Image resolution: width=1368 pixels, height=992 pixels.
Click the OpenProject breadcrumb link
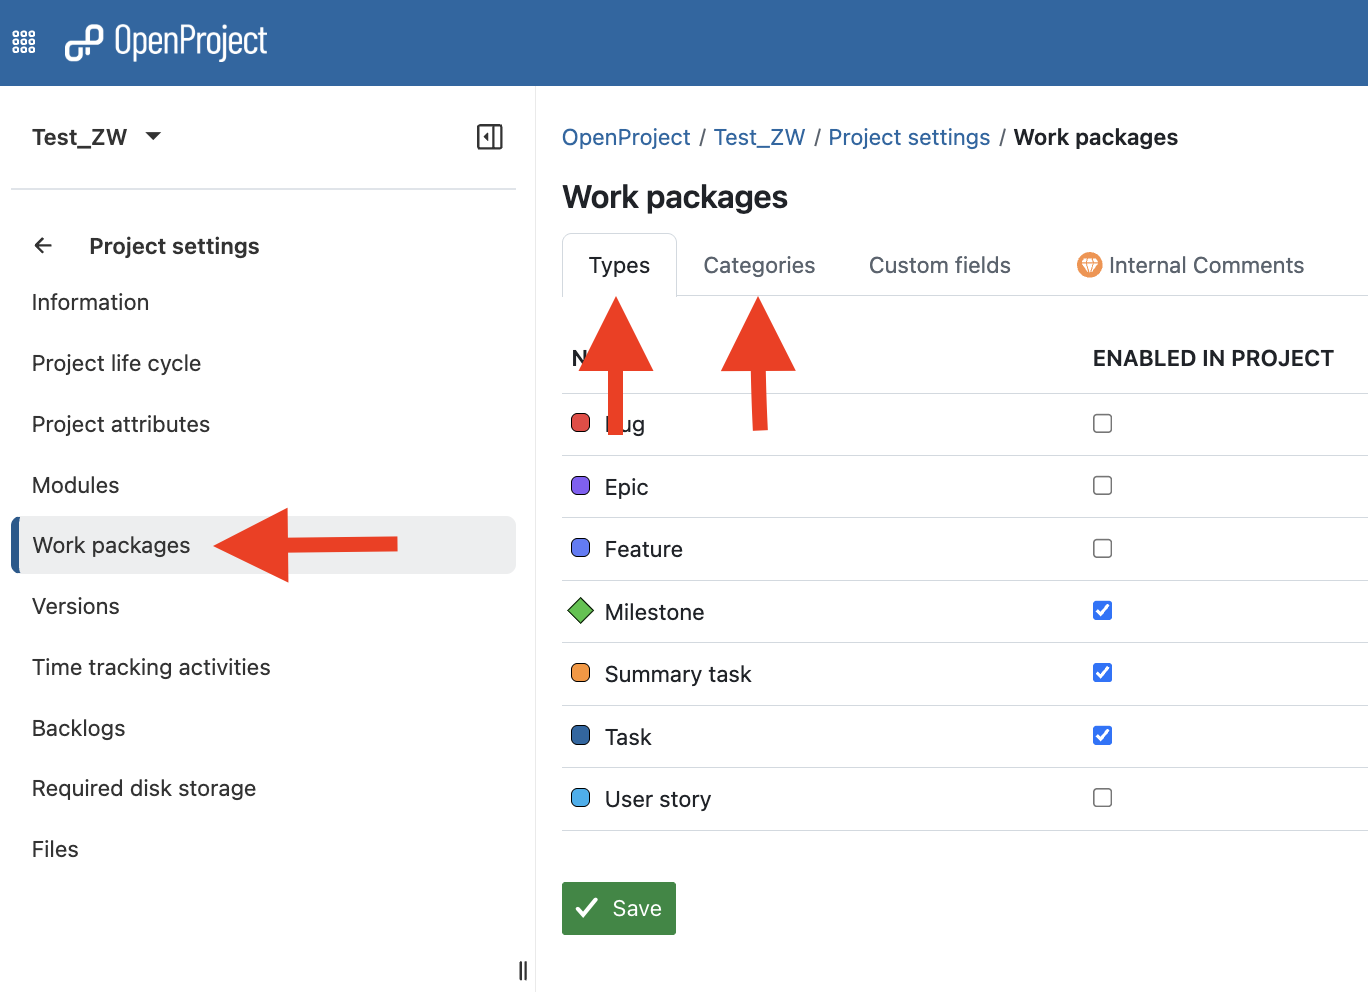pos(626,137)
